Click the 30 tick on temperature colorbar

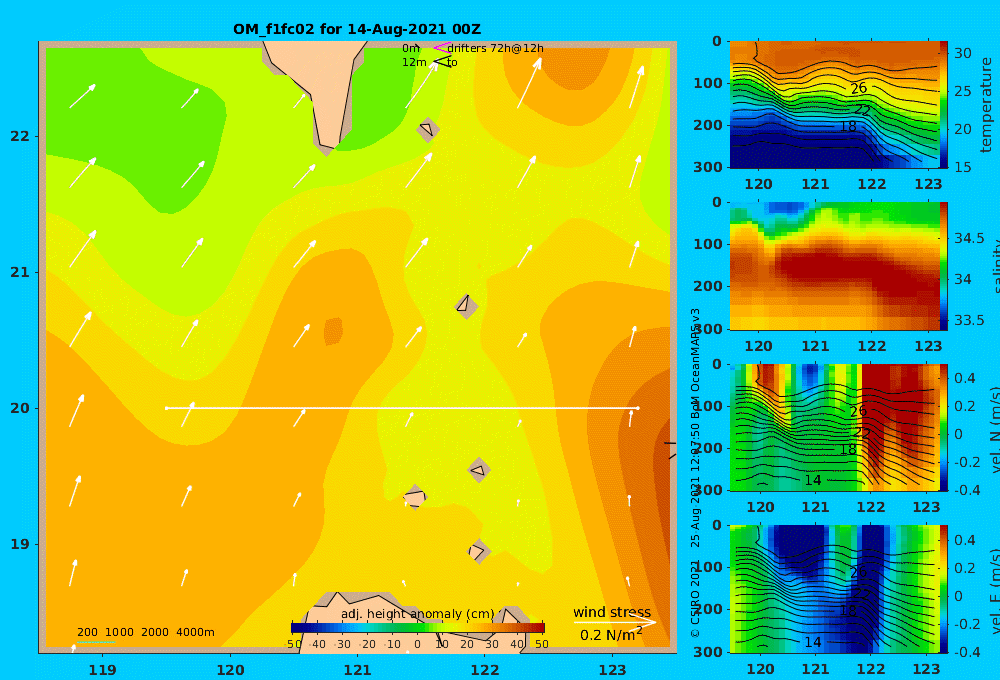[963, 53]
